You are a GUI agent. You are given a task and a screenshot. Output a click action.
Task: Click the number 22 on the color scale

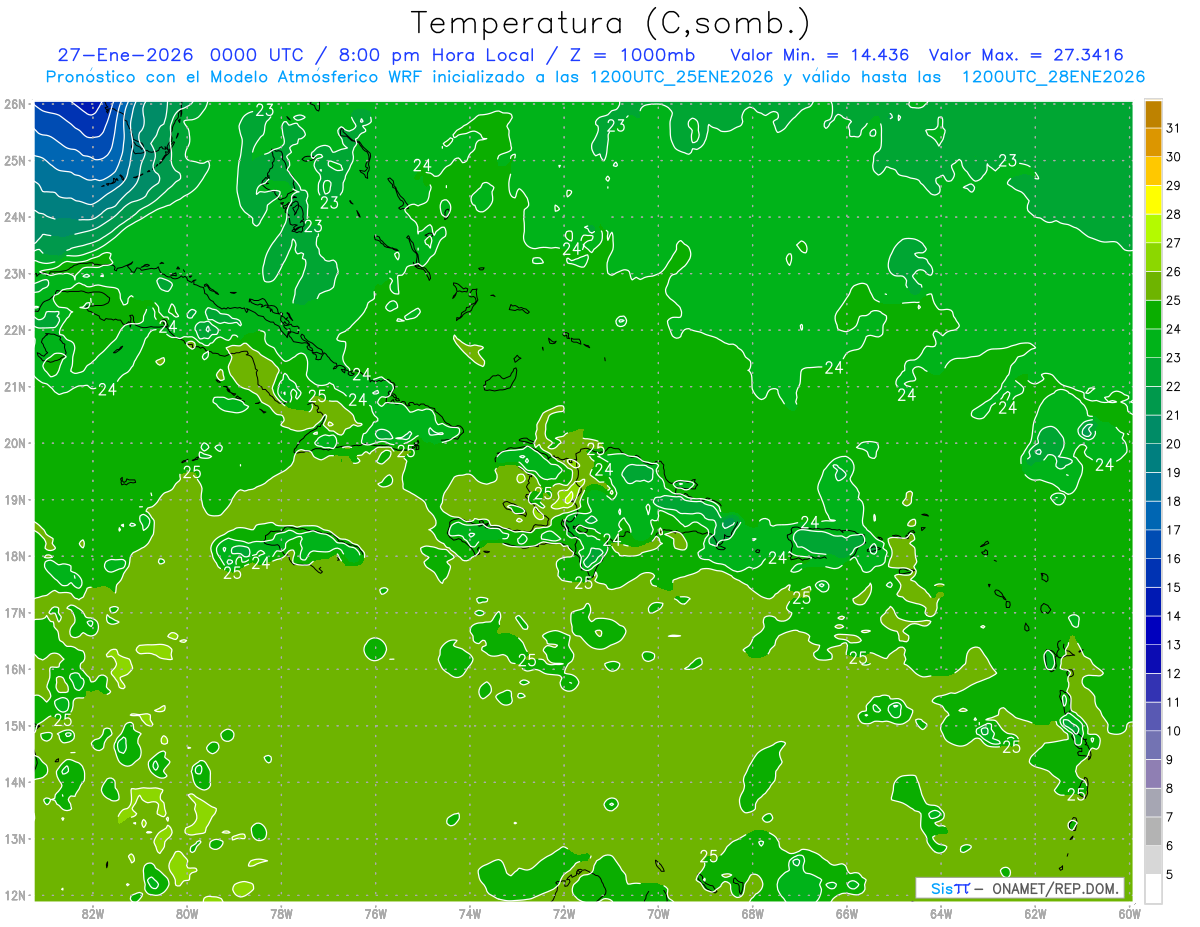[x=1173, y=386]
